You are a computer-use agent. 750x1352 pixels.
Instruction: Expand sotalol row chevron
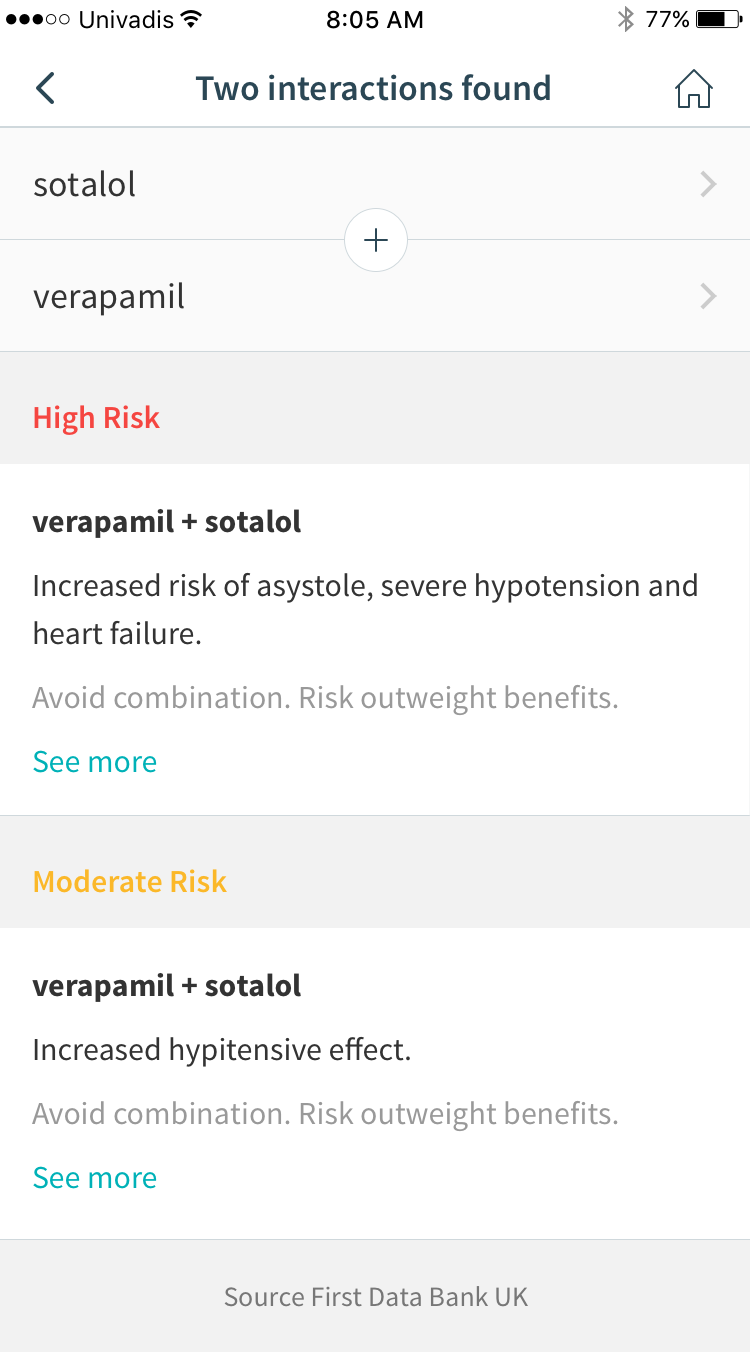pos(708,184)
